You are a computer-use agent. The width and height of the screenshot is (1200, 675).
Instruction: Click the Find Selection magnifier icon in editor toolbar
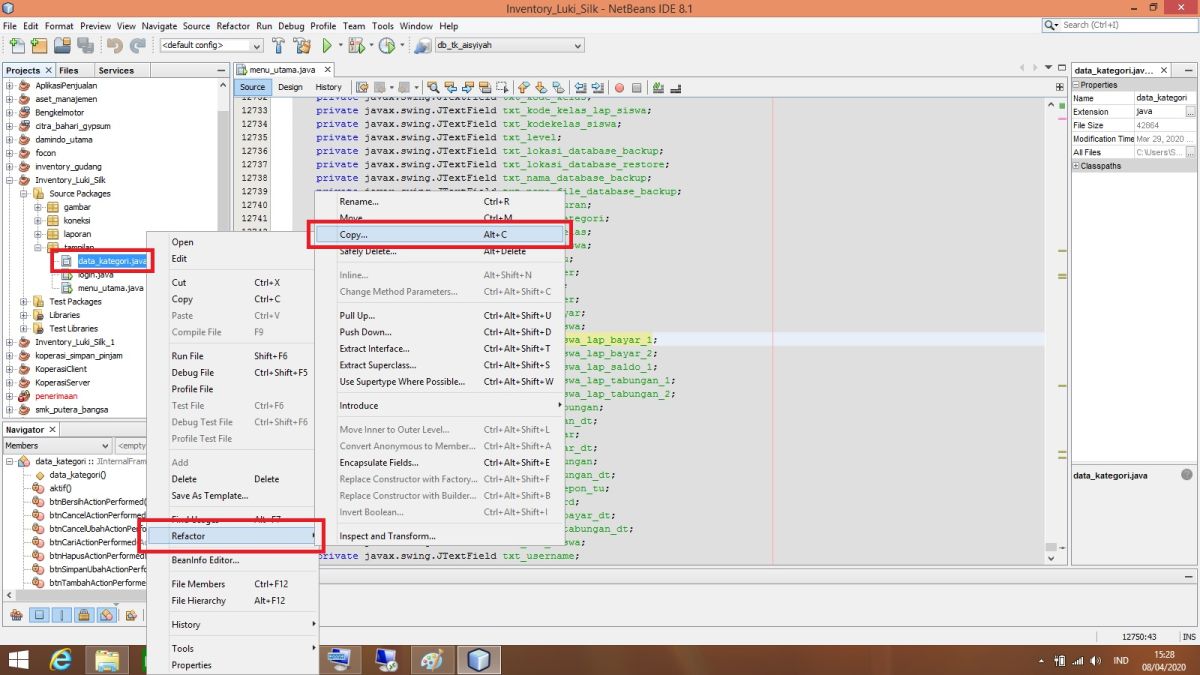[434, 87]
